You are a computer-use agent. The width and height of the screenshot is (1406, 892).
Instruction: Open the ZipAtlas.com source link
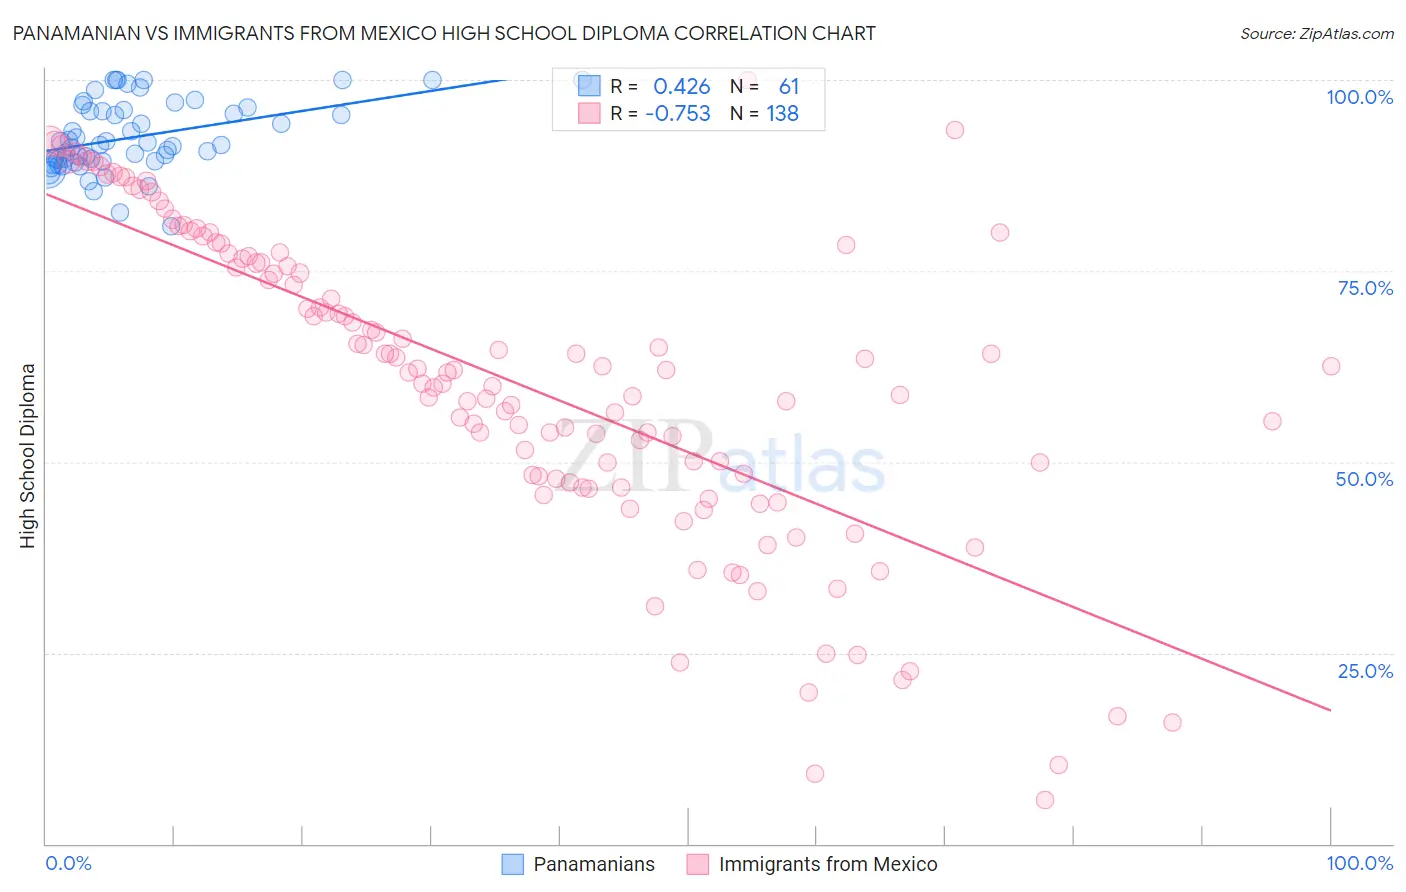click(1317, 33)
